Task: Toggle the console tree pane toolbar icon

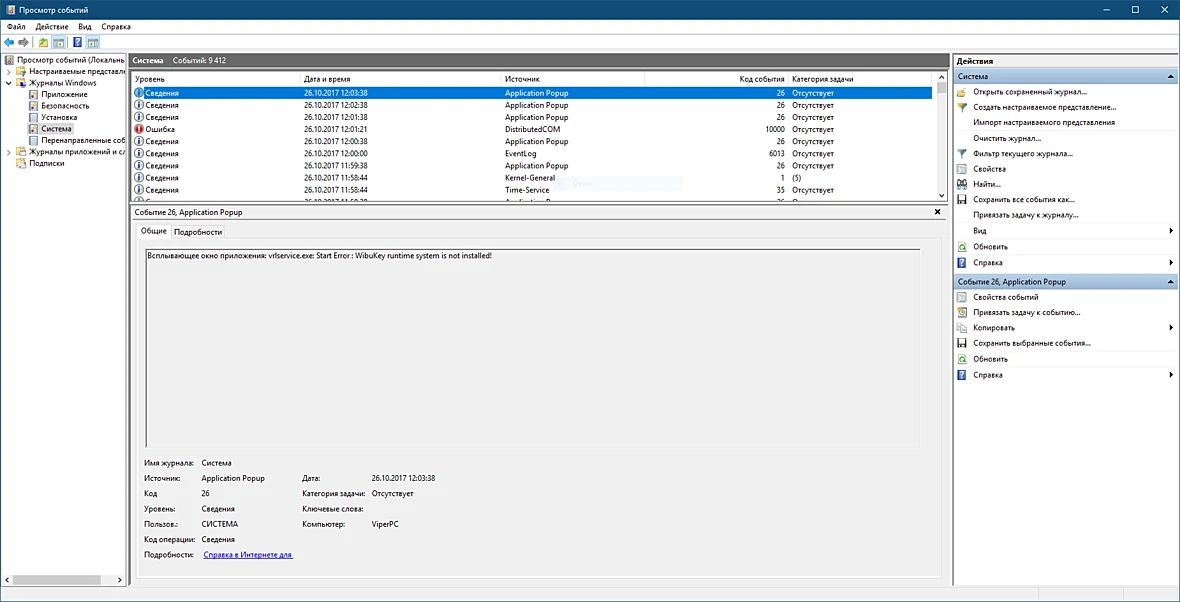Action: [x=58, y=42]
